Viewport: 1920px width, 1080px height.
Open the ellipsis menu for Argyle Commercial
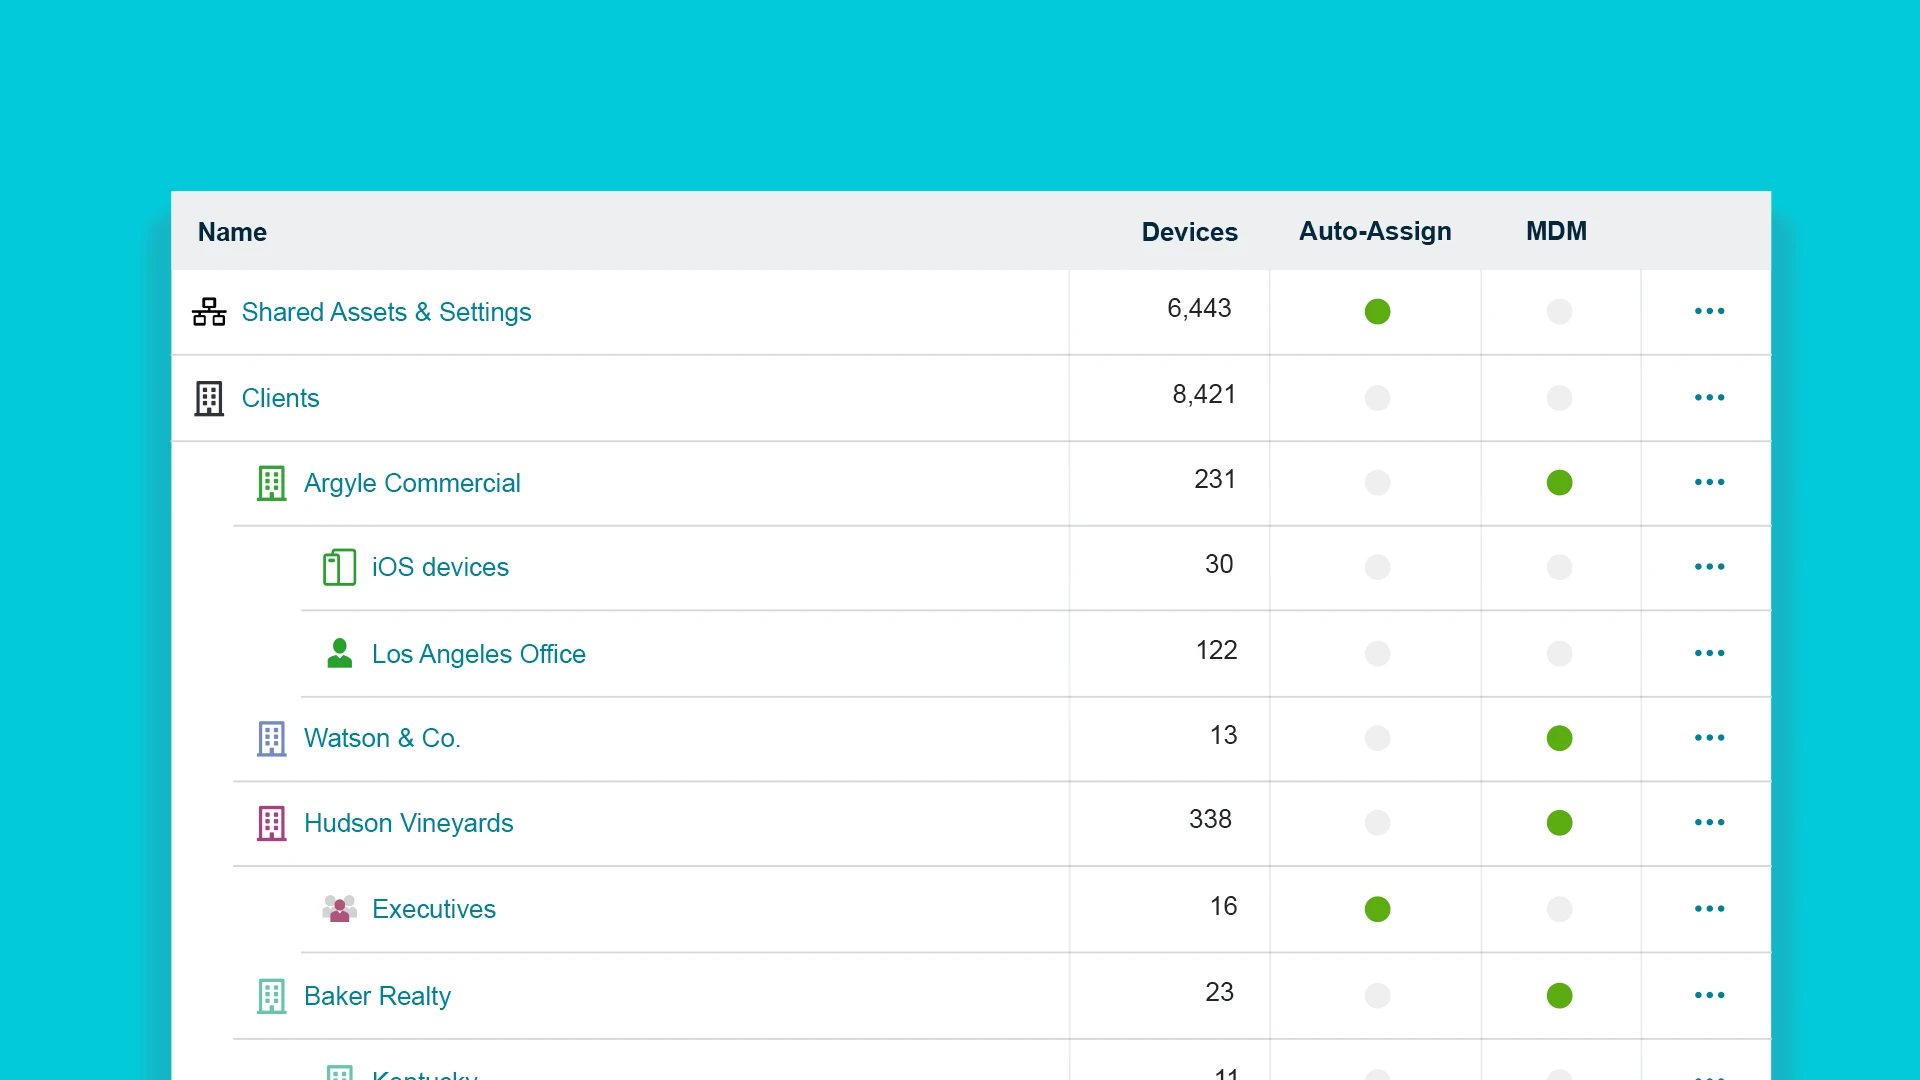pyautogui.click(x=1709, y=482)
